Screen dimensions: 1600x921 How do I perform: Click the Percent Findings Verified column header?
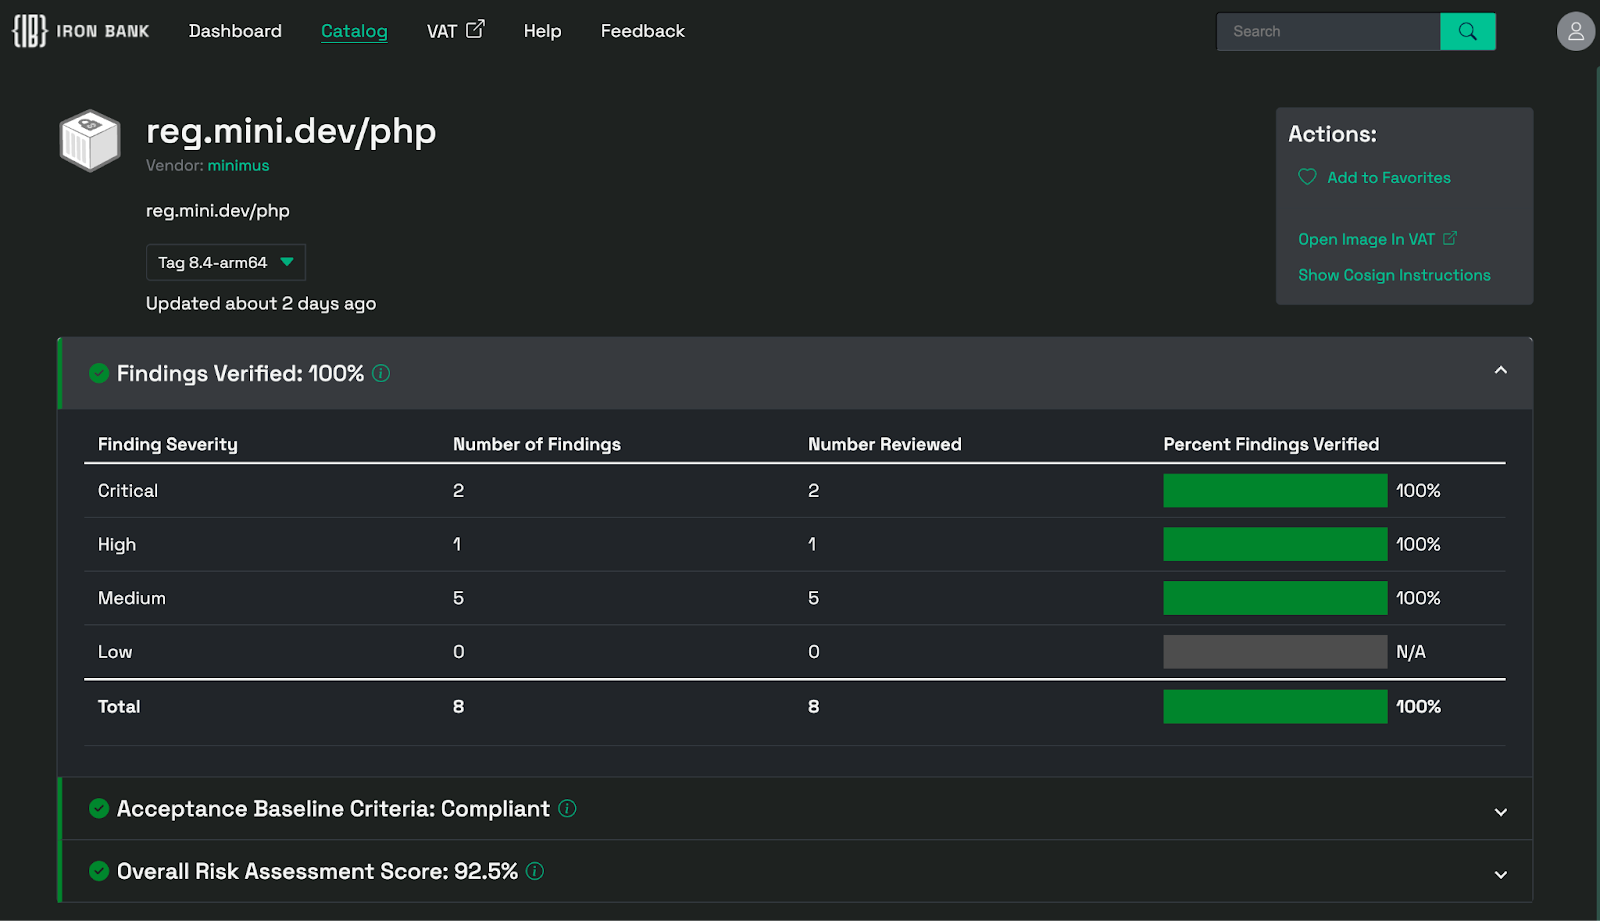click(1271, 444)
